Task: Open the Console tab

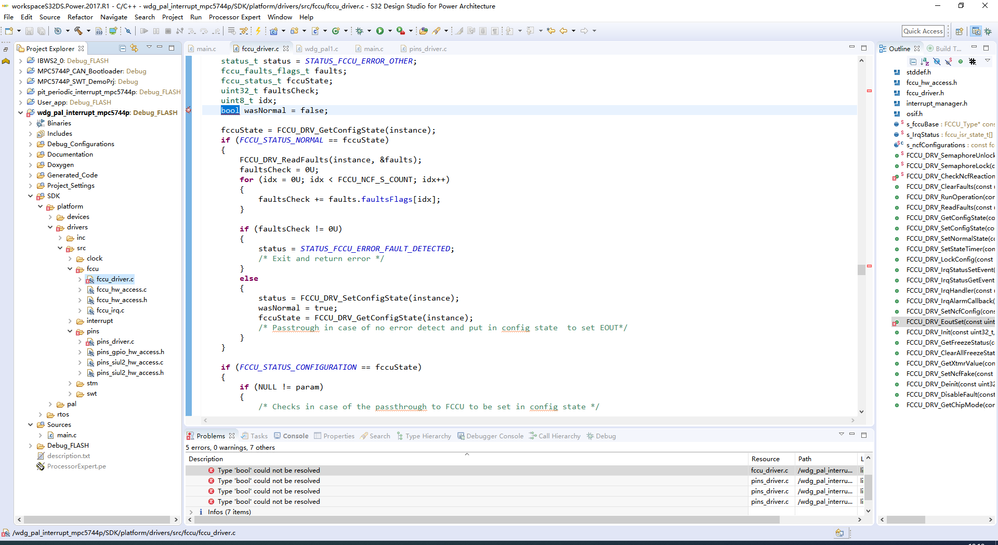Action: 292,436
